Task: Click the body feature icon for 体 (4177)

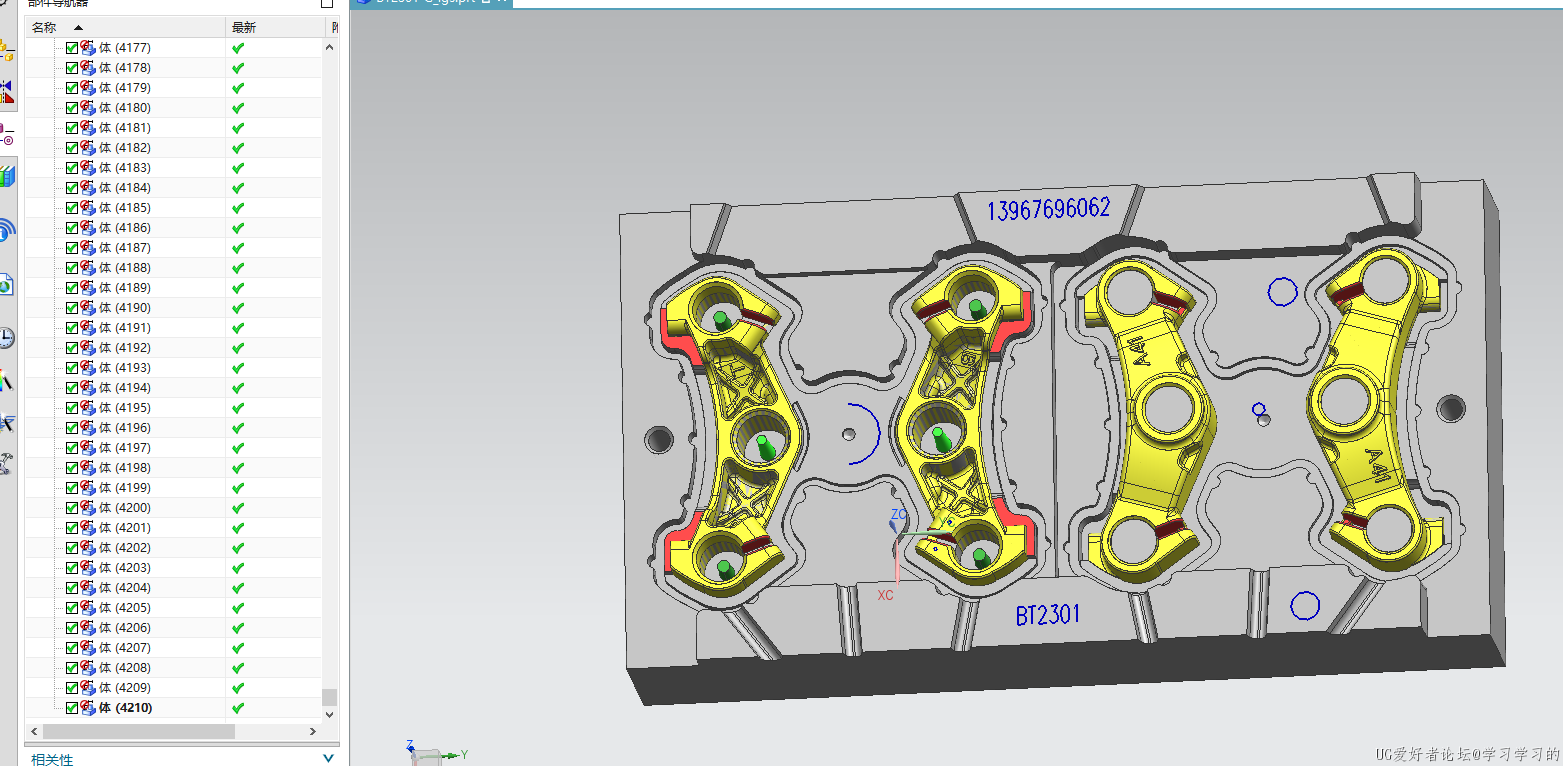Action: tap(88, 48)
